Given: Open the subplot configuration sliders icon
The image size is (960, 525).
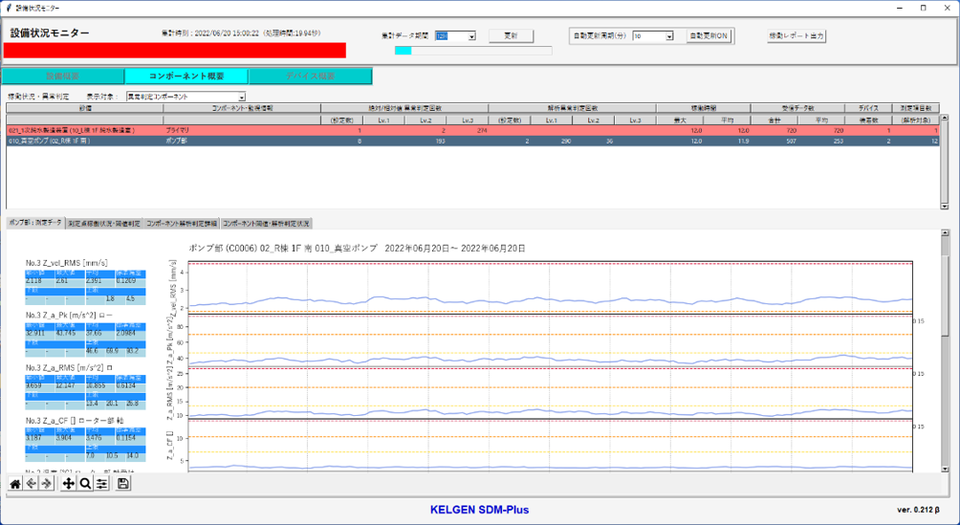Looking at the screenshot, I should (101, 483).
